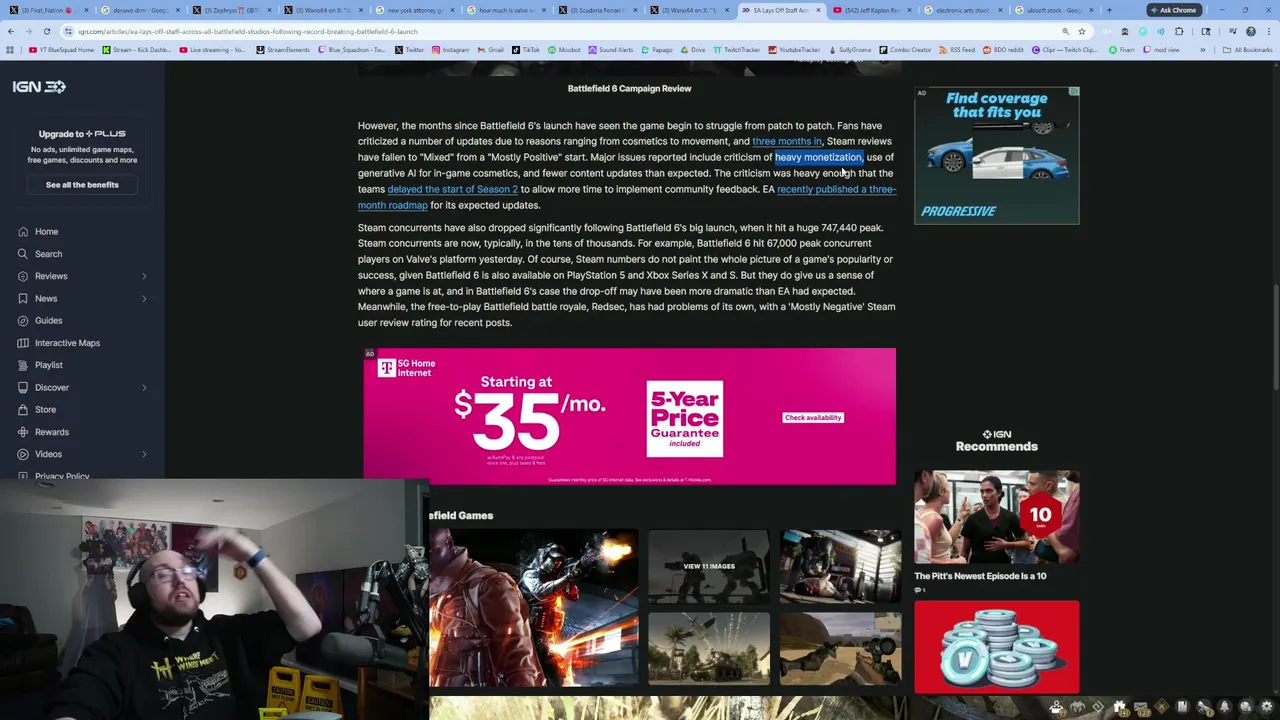Open the 'delayed the start of Season 2' link

pyautogui.click(x=452, y=189)
